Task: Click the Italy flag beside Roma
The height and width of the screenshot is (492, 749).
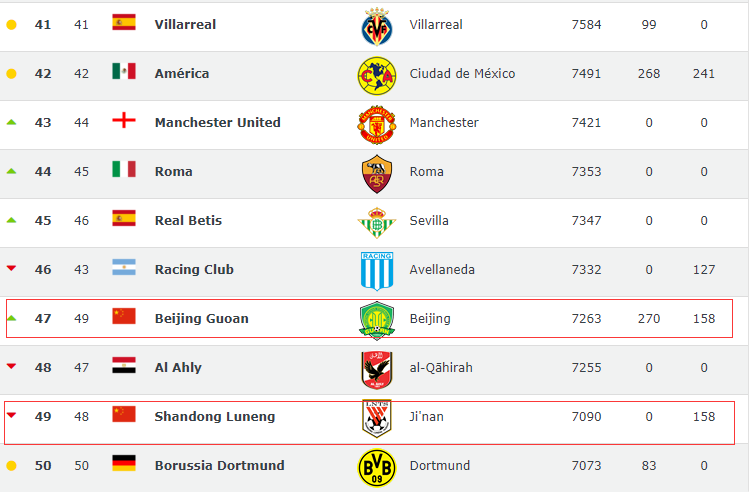Action: (x=124, y=169)
